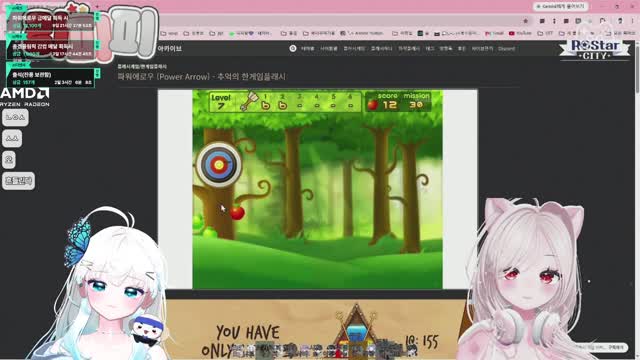This screenshot has width=640, height=360.
Task: Click the Gemini button in title bar
Action: [x=560, y=7]
